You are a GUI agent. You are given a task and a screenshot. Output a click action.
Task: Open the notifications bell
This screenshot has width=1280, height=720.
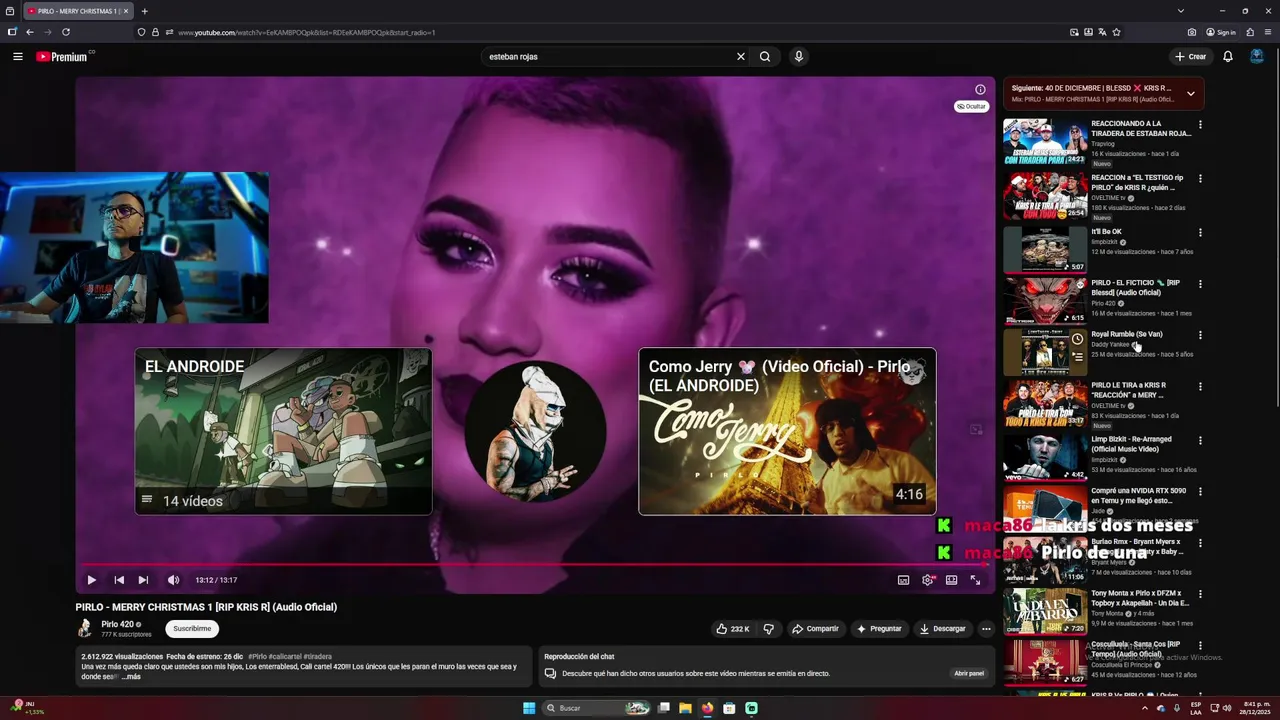[1228, 57]
